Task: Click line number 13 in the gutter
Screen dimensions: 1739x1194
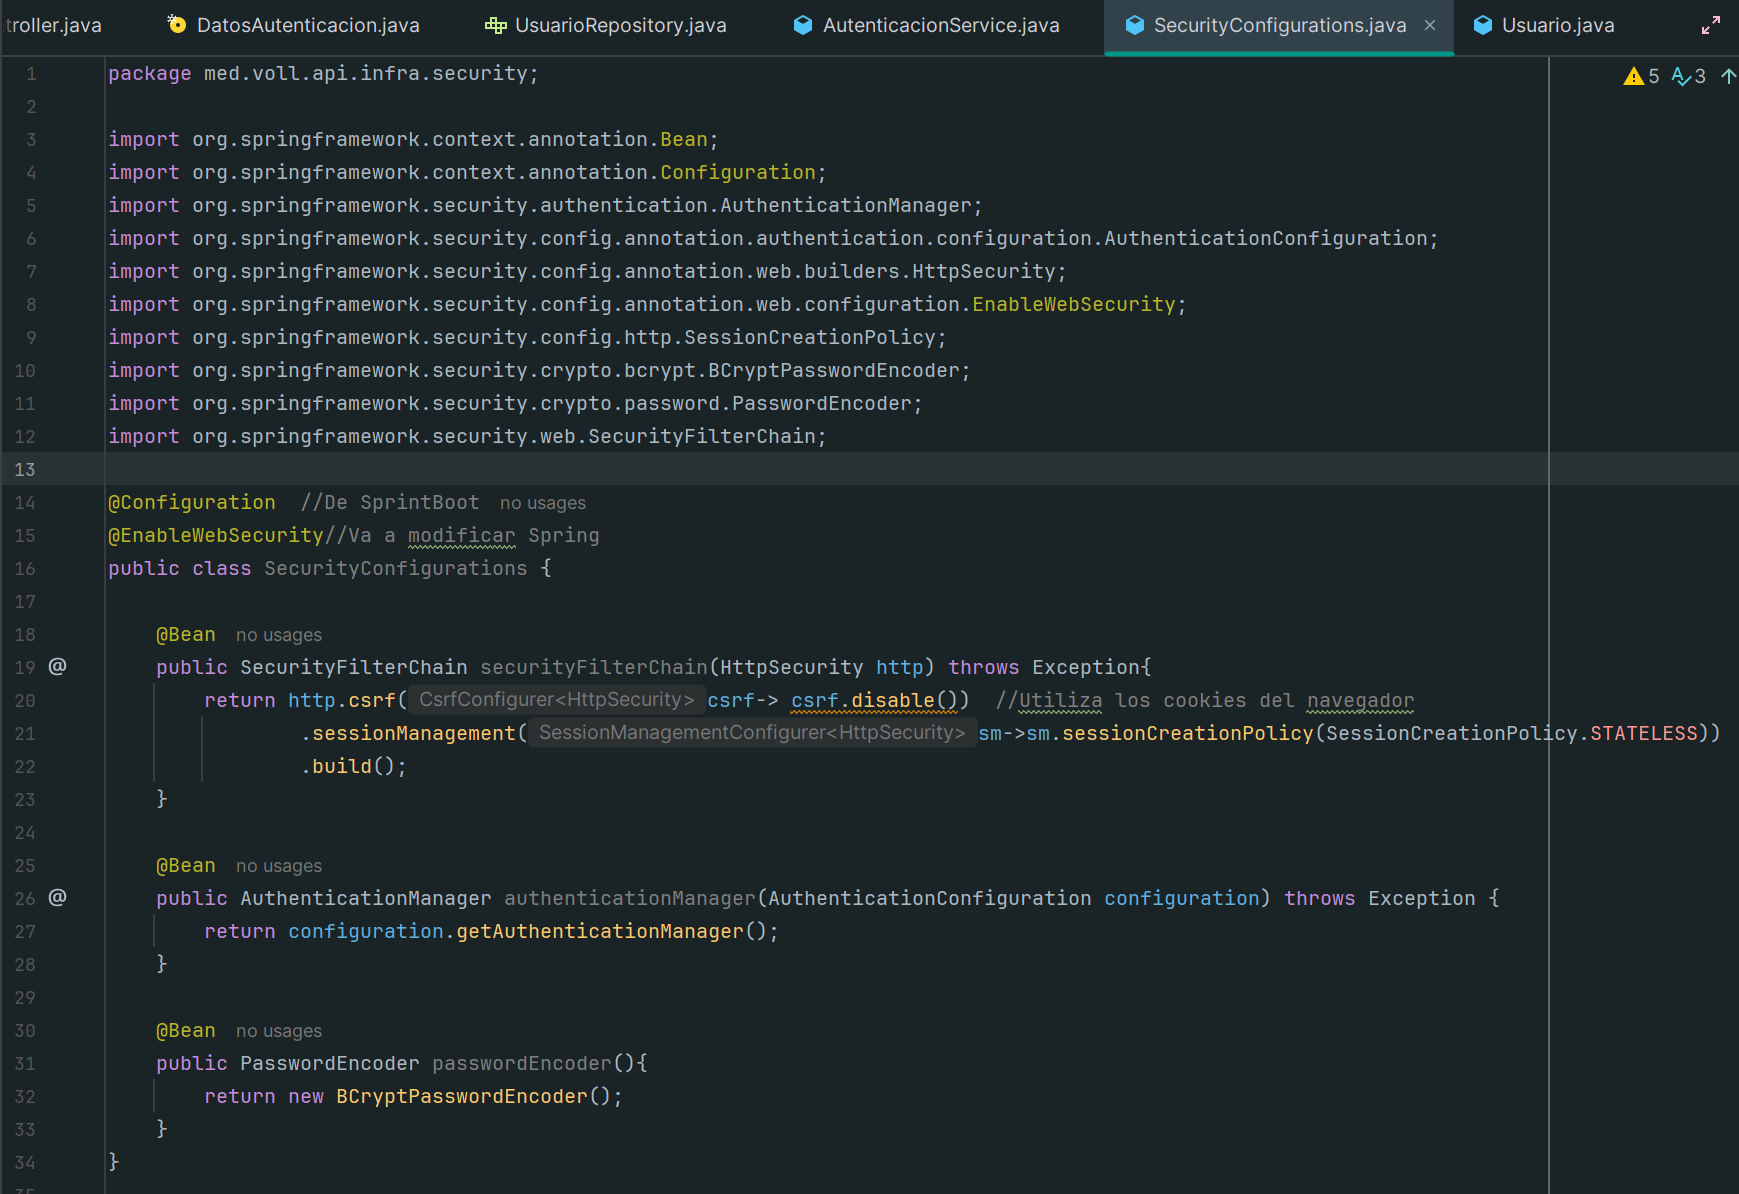Action: point(25,469)
